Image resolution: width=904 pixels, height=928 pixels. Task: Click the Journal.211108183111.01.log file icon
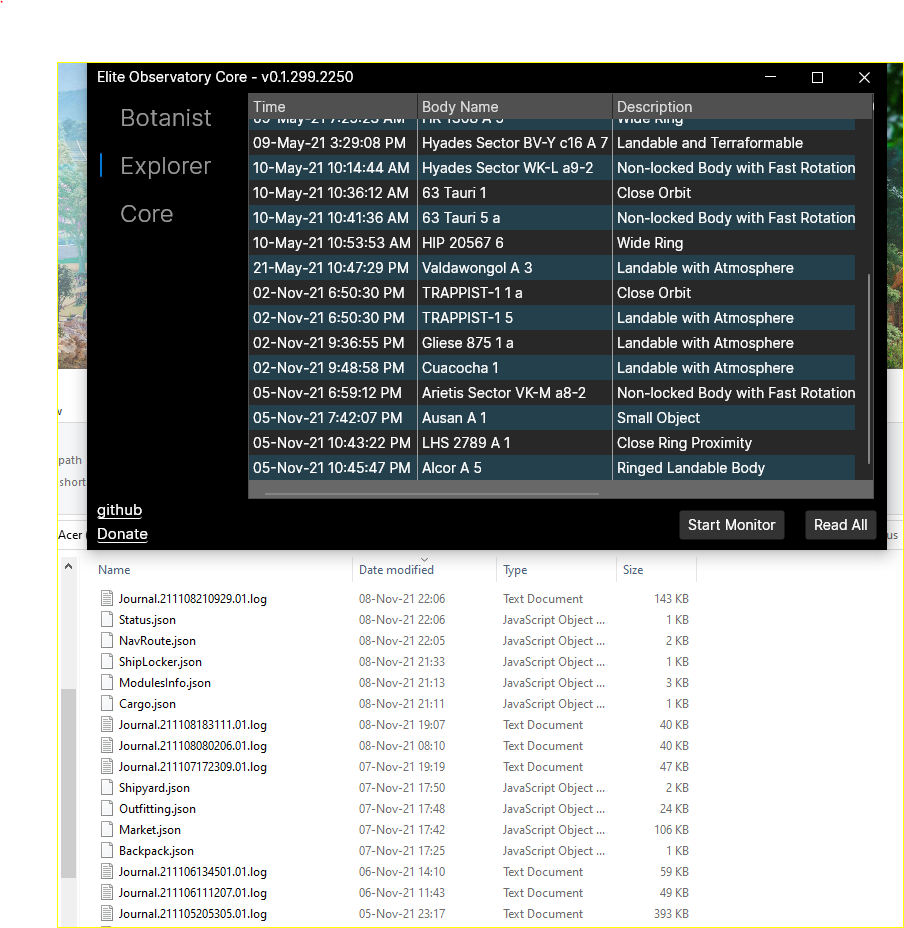107,724
